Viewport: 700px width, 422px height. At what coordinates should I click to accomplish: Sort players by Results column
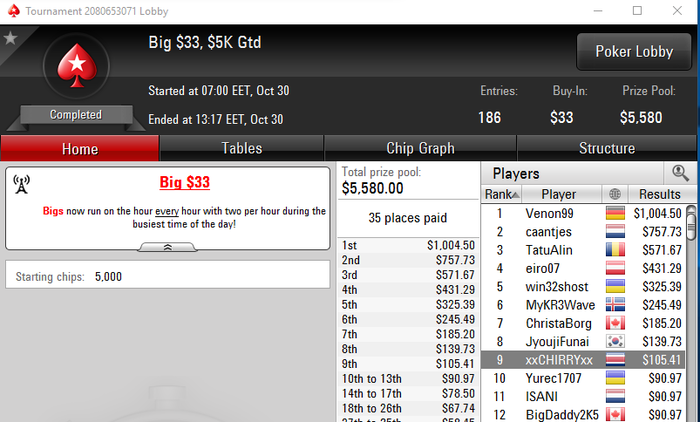coord(662,194)
